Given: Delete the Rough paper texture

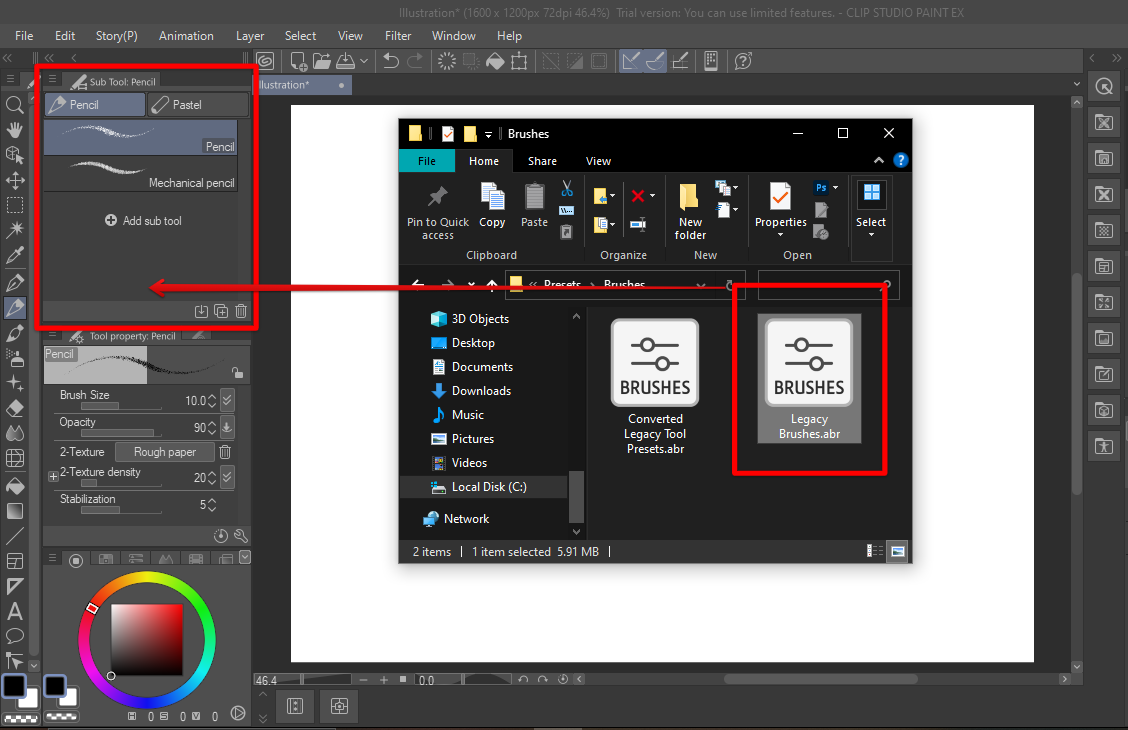Looking at the screenshot, I should [226, 452].
